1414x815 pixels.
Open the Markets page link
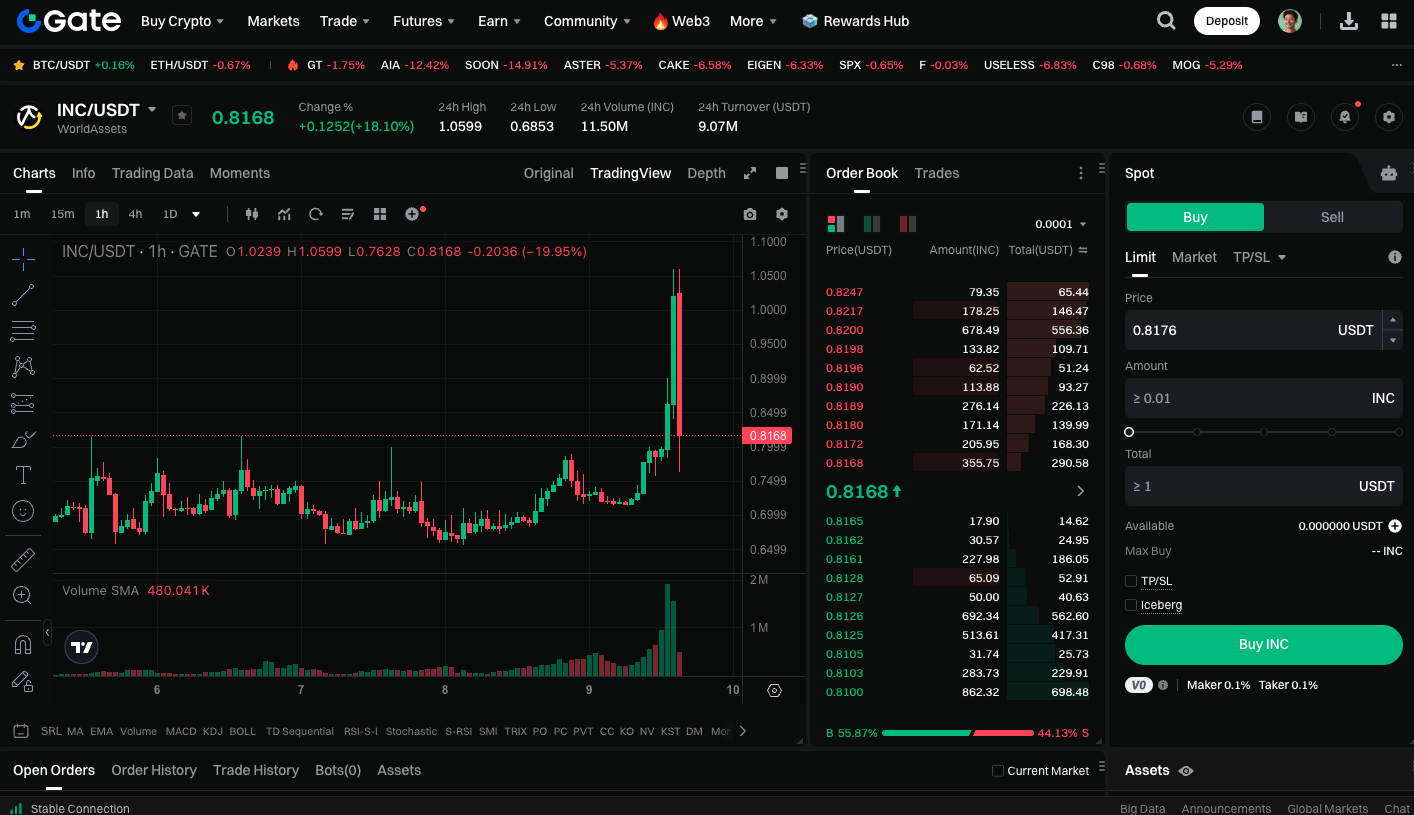(x=273, y=21)
